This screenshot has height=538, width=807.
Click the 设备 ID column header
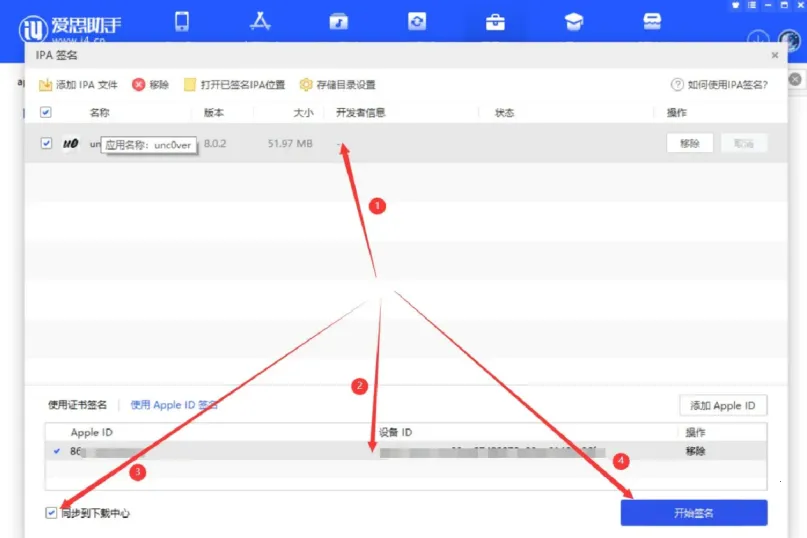coord(395,432)
